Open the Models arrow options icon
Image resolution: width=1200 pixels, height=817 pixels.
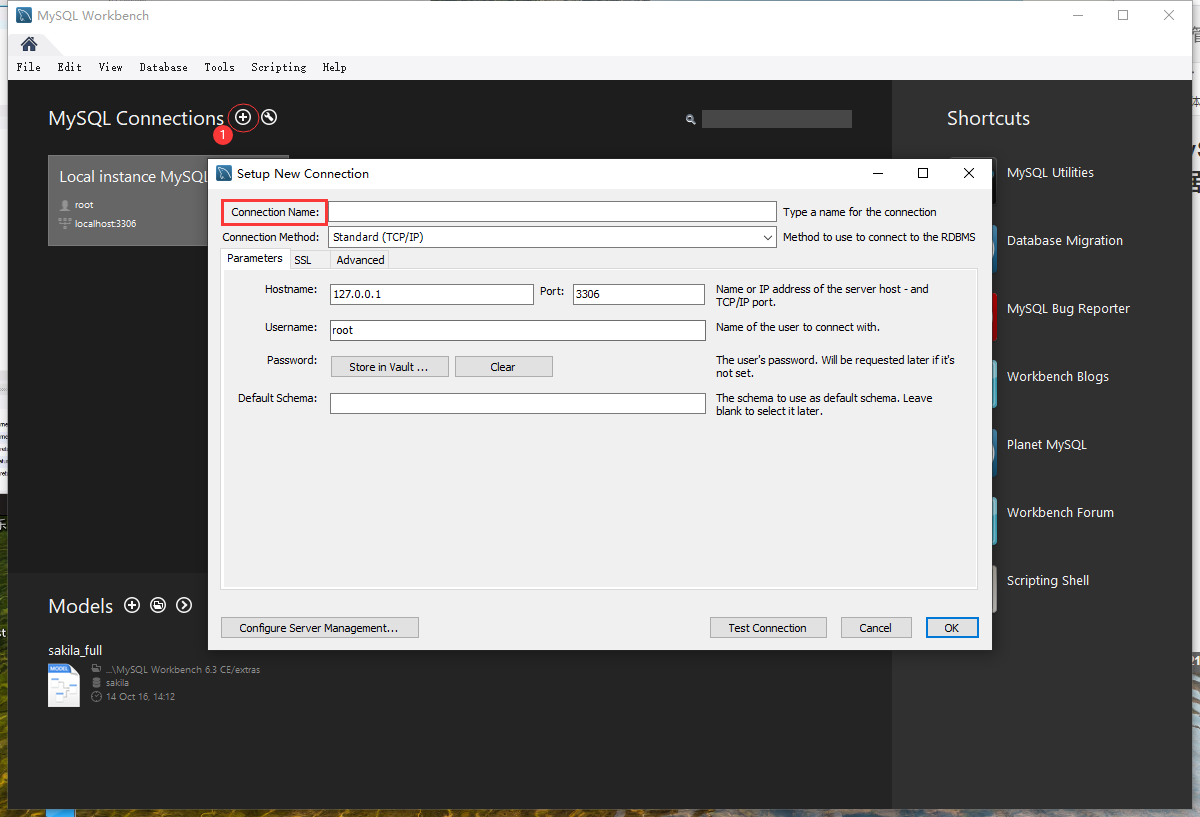tap(184, 605)
